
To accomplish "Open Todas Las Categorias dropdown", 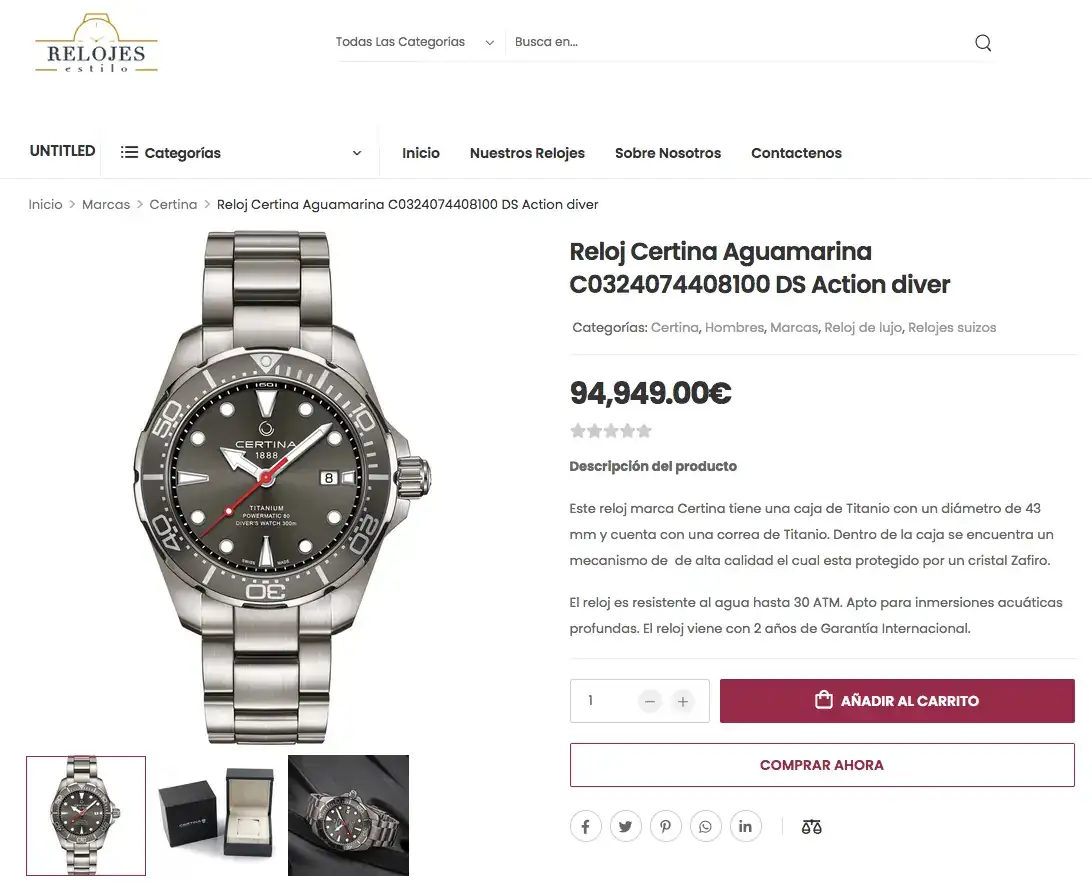I will click(x=415, y=42).
